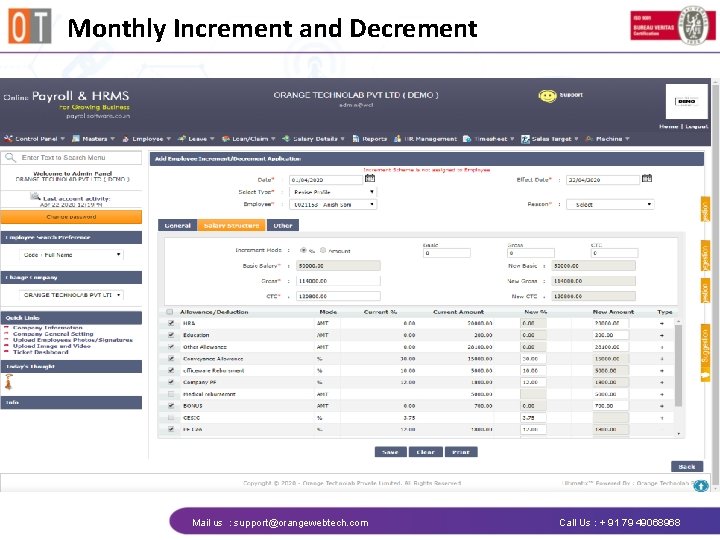Screen dimensions: 720x540
Task: Toggle the BONUS checkbox
Action: point(171,406)
